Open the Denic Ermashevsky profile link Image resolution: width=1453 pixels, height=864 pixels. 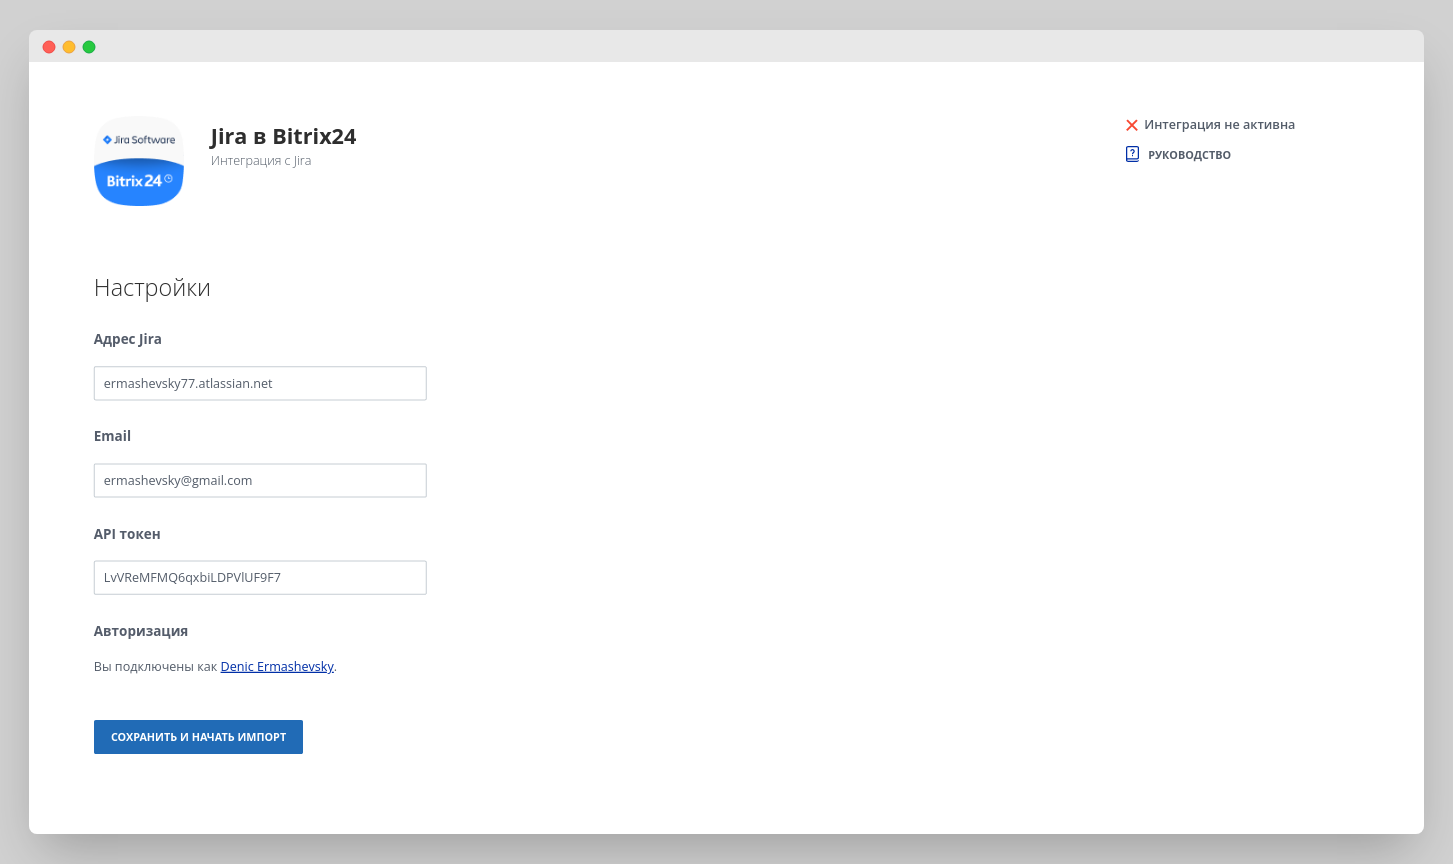(277, 667)
